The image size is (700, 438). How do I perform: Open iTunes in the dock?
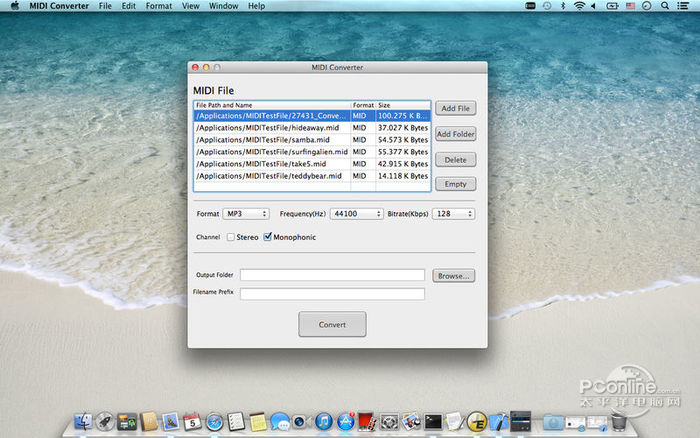(x=323, y=421)
